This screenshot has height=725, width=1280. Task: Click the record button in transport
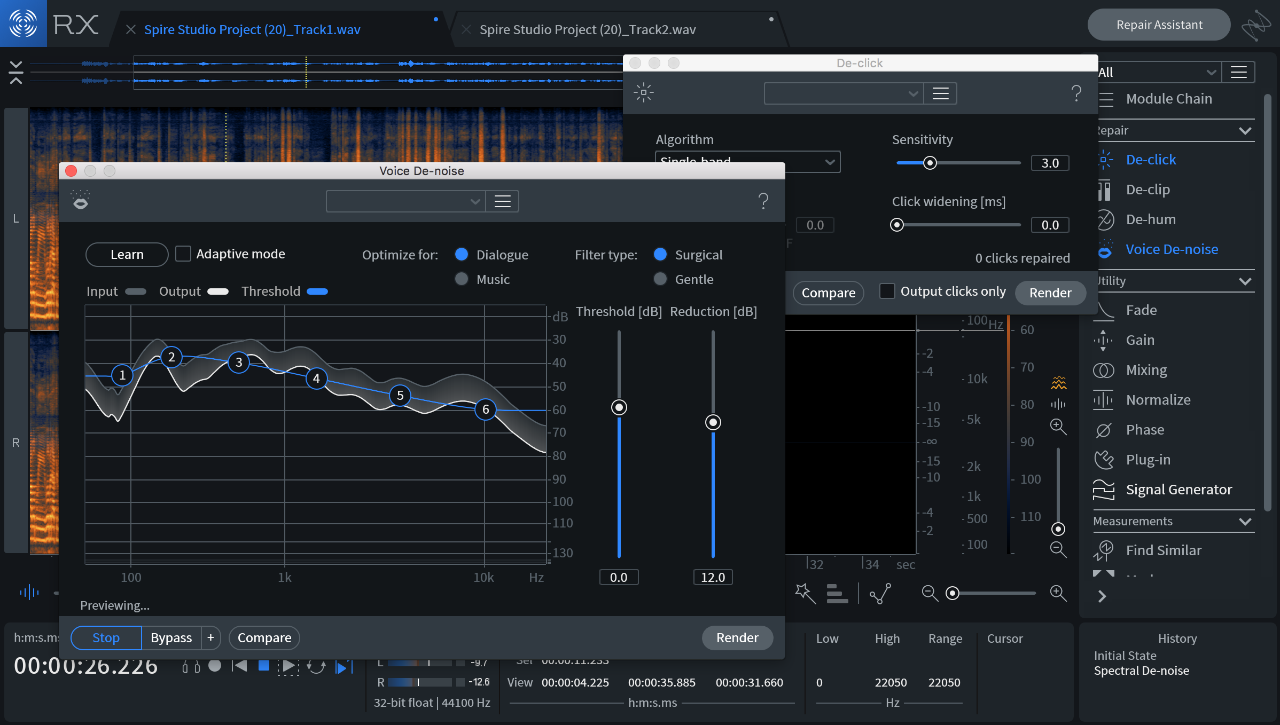[214, 666]
